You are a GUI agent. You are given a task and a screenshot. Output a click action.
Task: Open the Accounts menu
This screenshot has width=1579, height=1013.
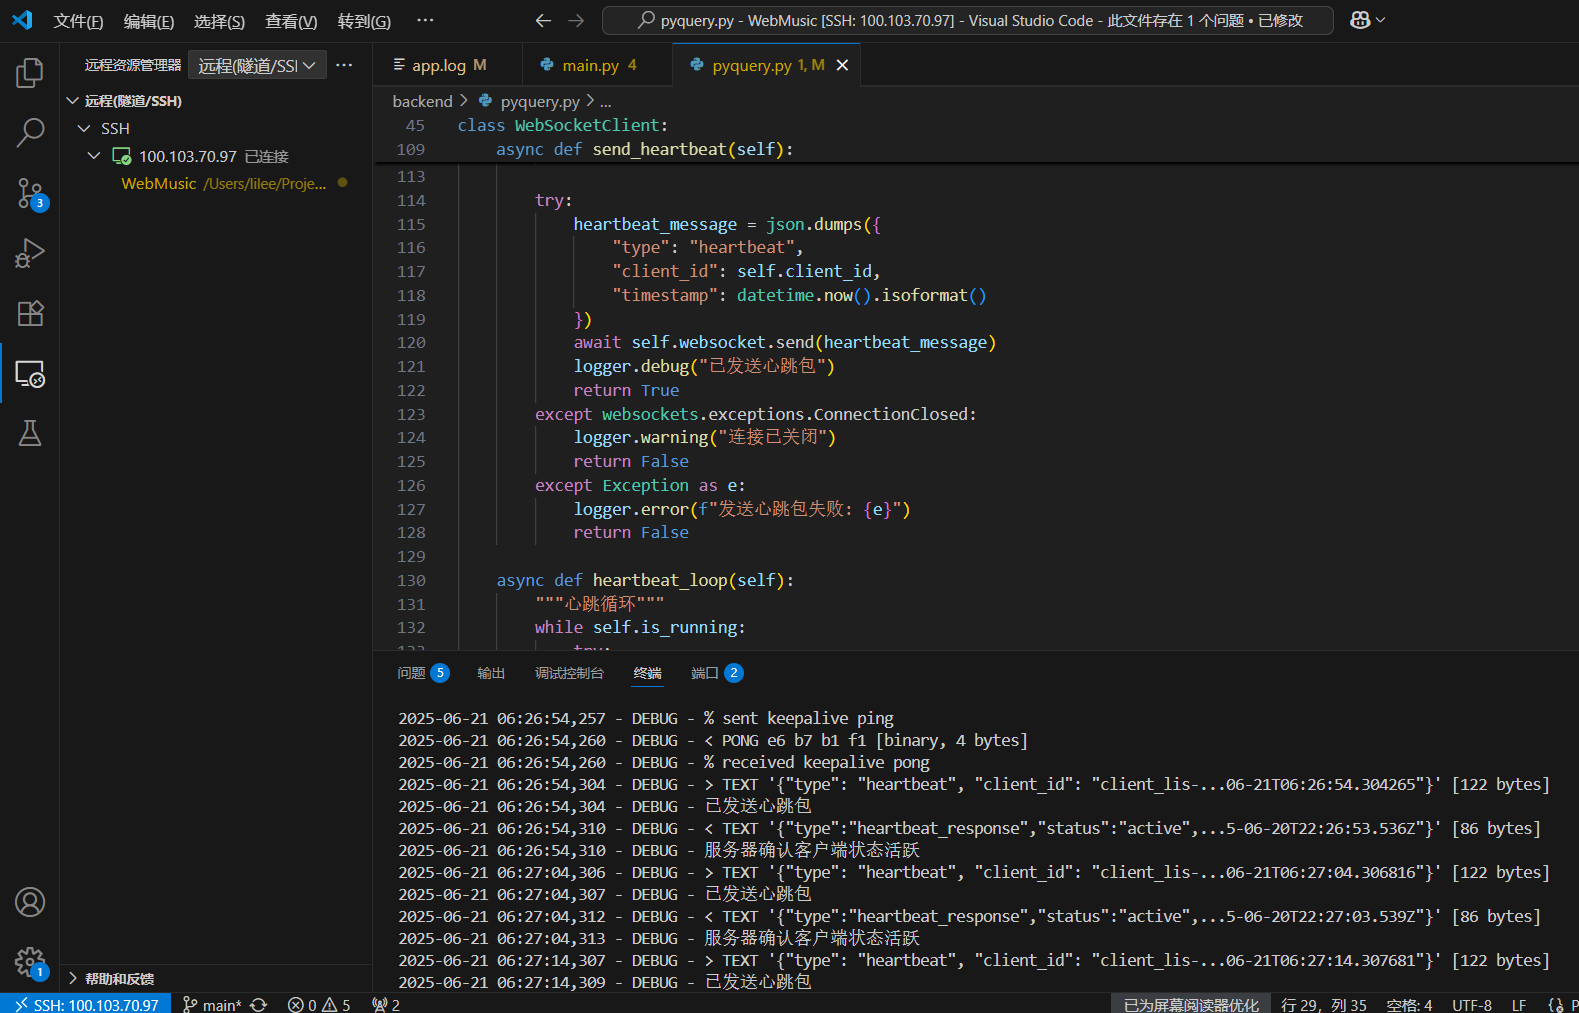coord(30,902)
